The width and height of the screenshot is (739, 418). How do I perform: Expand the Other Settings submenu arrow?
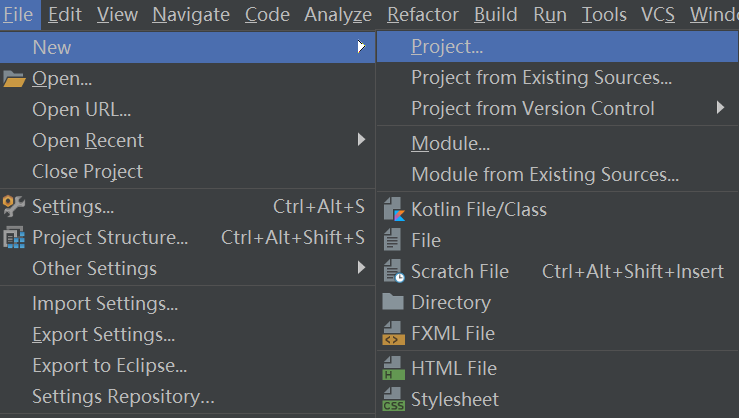[x=361, y=268]
